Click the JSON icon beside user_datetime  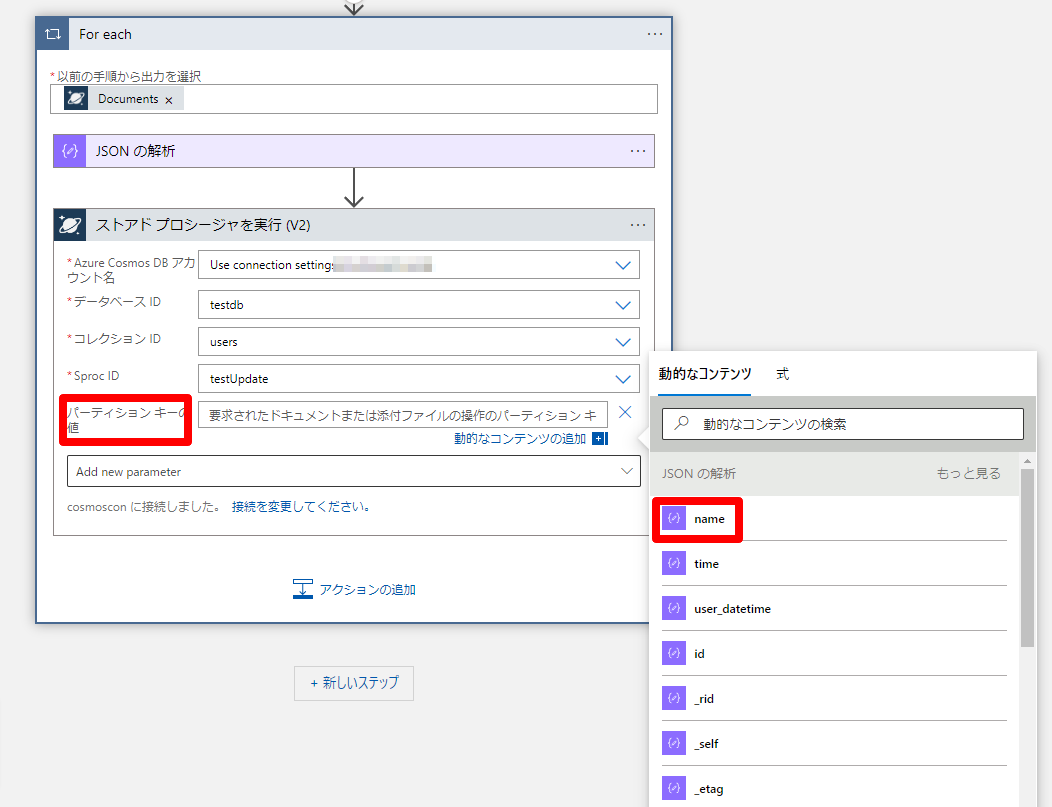click(x=674, y=608)
